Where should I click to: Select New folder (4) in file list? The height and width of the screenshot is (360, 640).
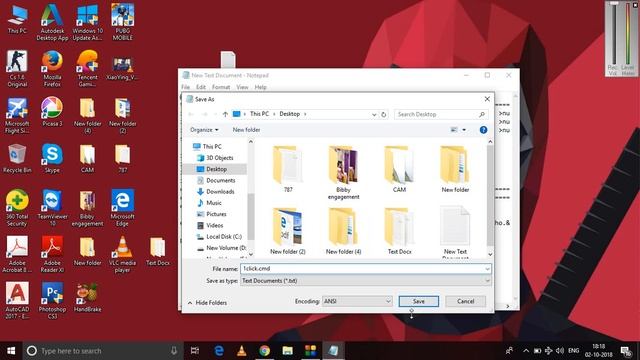(x=343, y=231)
